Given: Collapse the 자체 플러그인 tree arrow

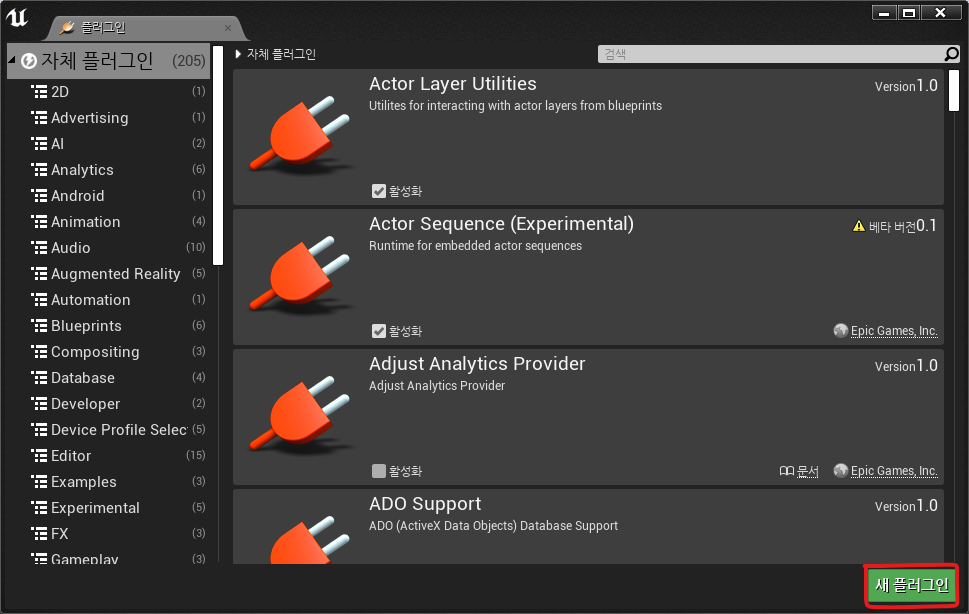Looking at the screenshot, I should pos(12,60).
